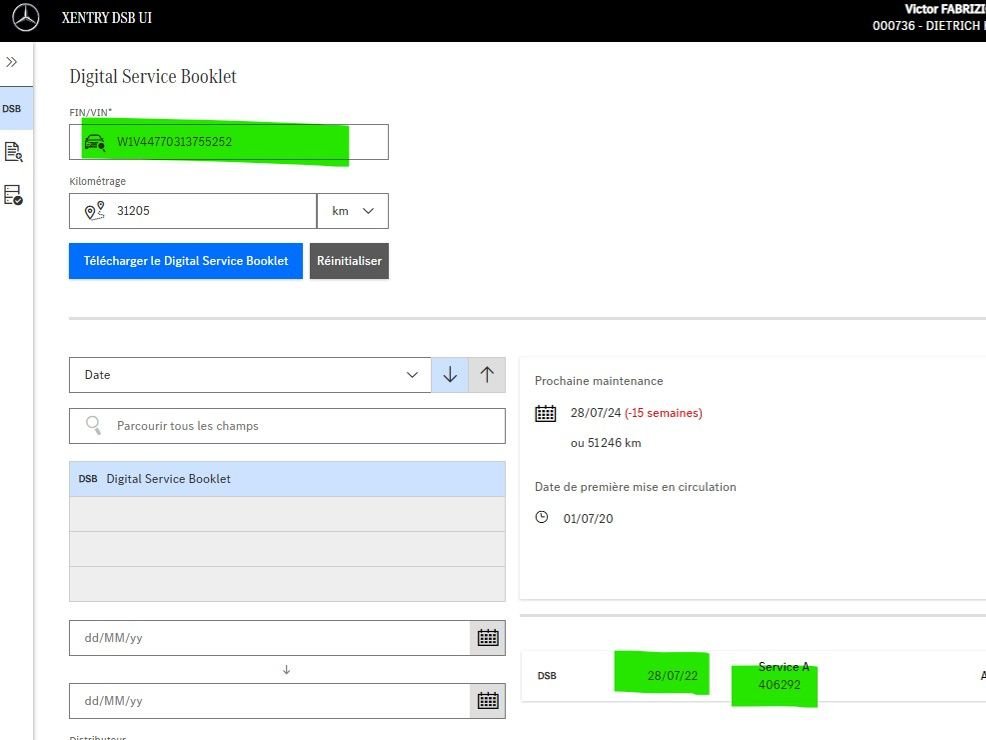Open the document search sidebar icon
986x740 pixels.
click(13, 152)
